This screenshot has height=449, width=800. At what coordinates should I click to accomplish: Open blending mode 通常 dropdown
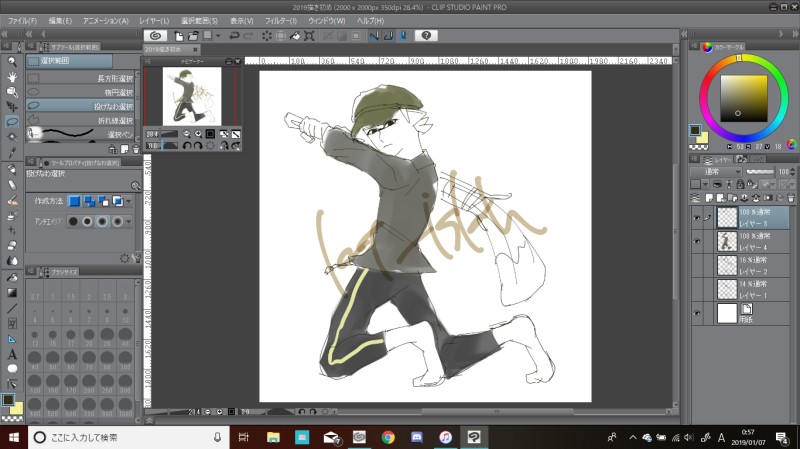click(x=715, y=171)
